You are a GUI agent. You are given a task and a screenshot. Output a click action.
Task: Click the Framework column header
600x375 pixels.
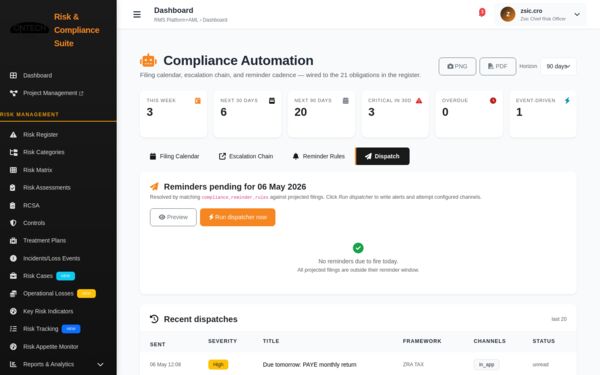coord(422,341)
